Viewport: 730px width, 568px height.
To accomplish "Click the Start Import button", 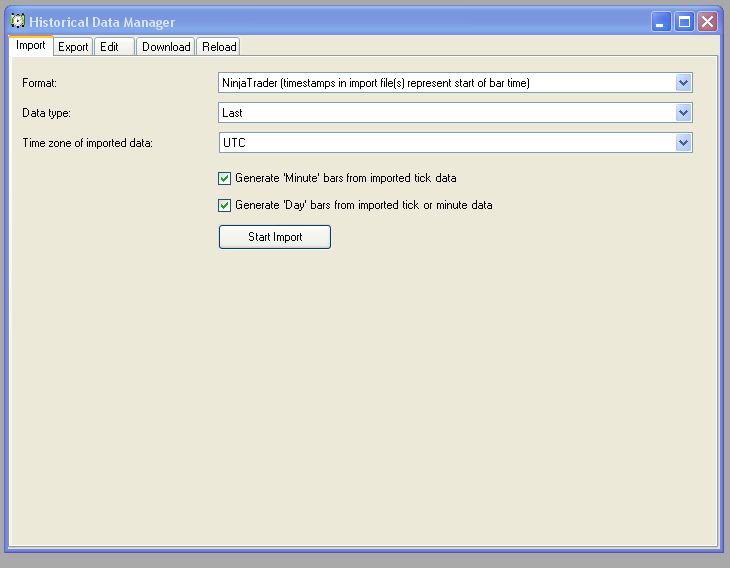I will (275, 237).
